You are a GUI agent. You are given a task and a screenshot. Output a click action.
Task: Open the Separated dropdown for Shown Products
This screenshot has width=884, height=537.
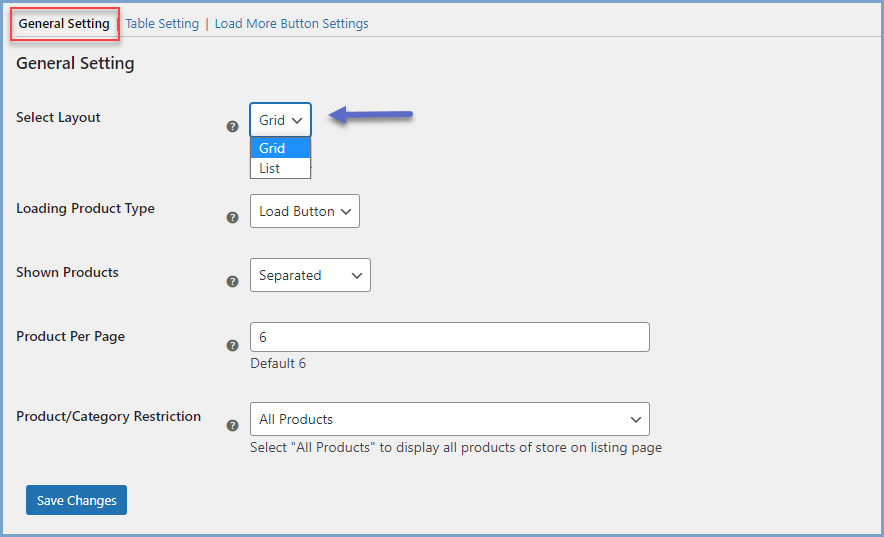point(310,275)
